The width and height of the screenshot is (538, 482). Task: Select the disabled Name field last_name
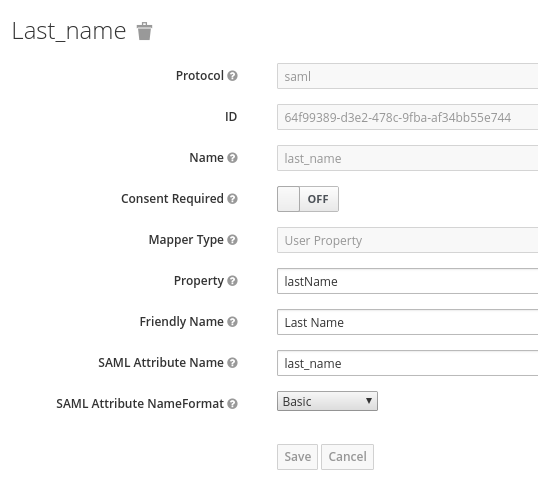[408, 158]
